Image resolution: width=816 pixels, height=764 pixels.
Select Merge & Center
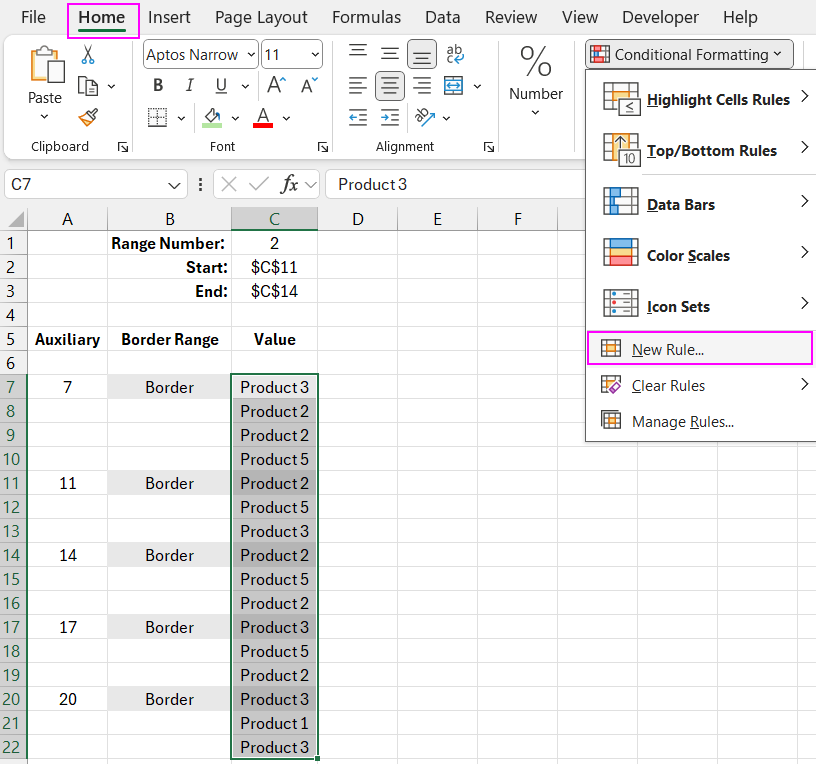[x=455, y=86]
